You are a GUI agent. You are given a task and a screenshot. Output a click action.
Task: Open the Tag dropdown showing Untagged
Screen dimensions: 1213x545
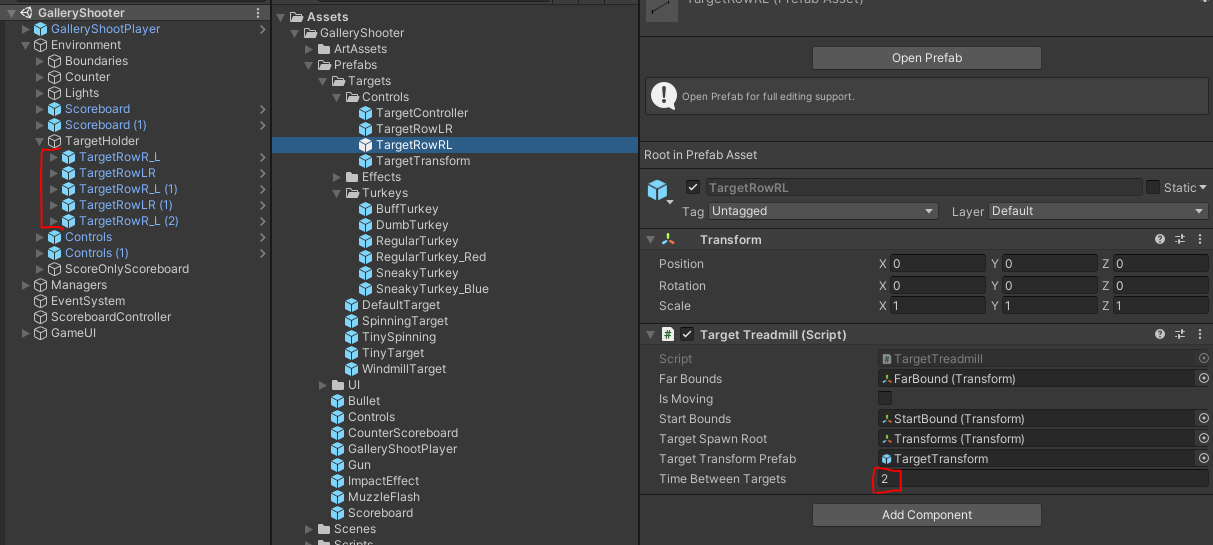[822, 211]
